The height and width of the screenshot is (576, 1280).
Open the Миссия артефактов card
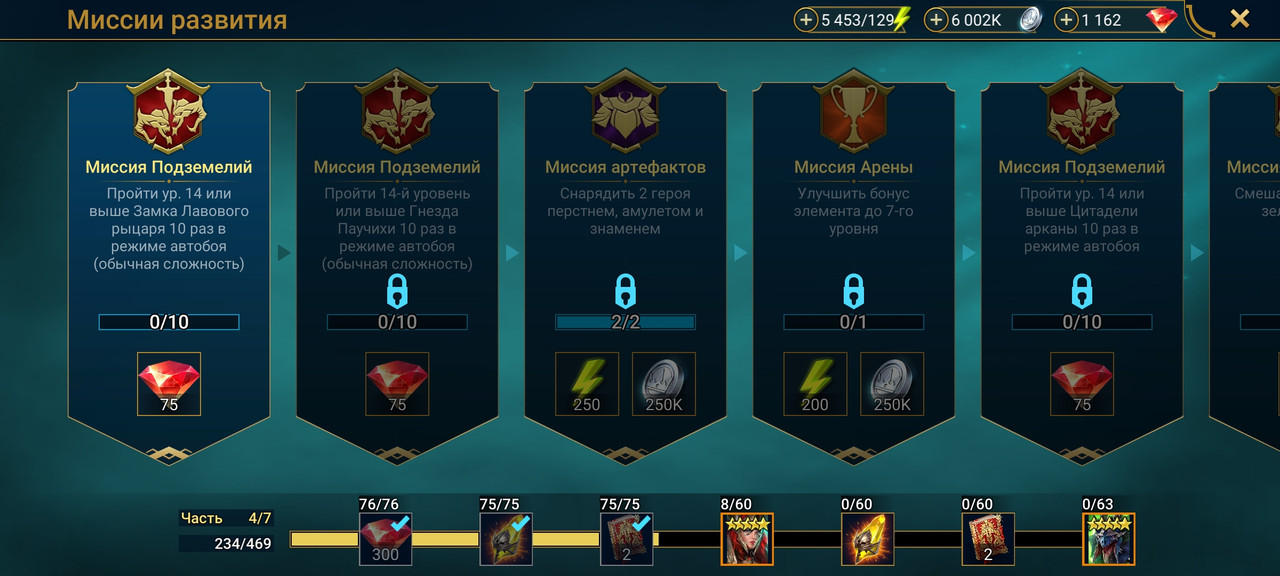pos(626,265)
